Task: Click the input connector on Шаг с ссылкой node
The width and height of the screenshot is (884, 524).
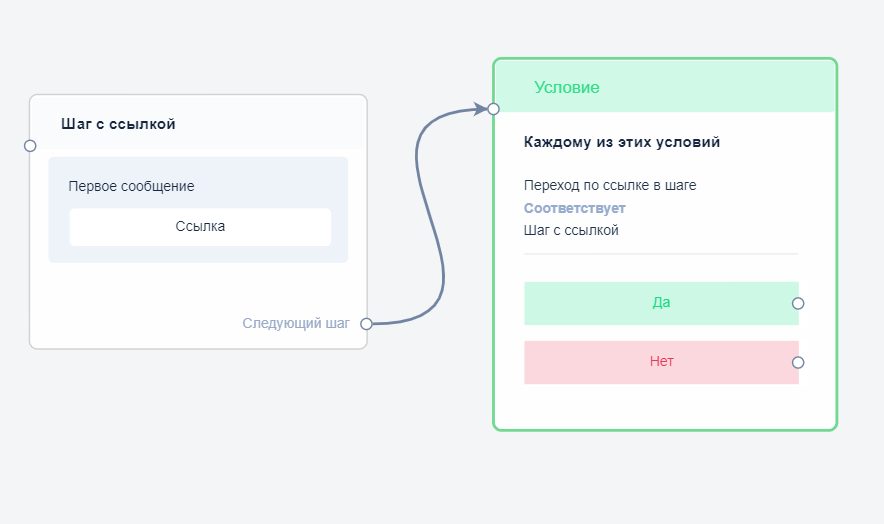Action: (30, 146)
